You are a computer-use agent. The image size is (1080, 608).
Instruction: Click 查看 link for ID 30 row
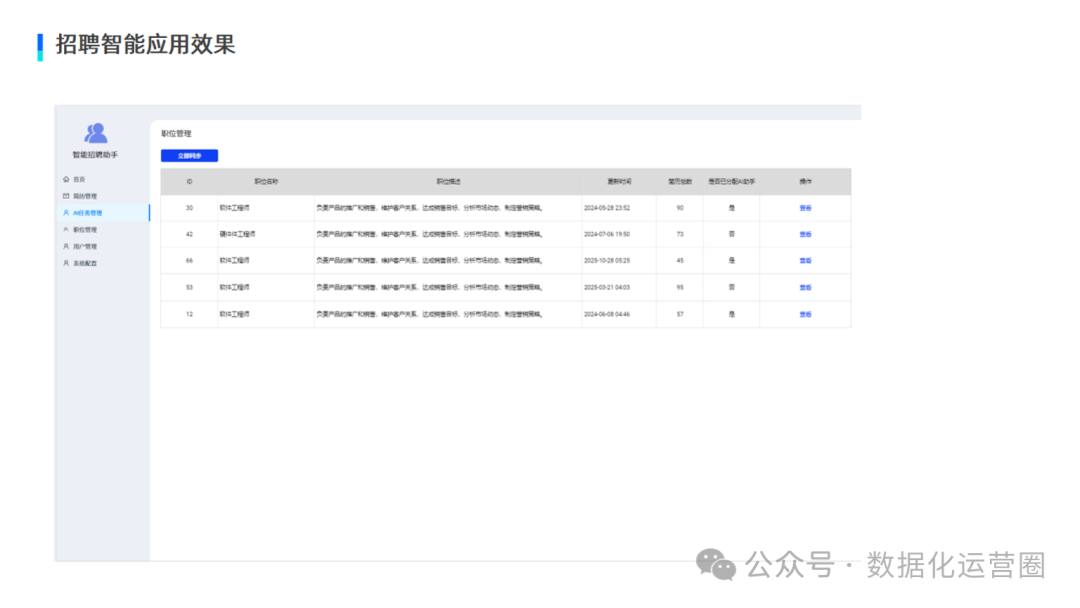coord(805,208)
